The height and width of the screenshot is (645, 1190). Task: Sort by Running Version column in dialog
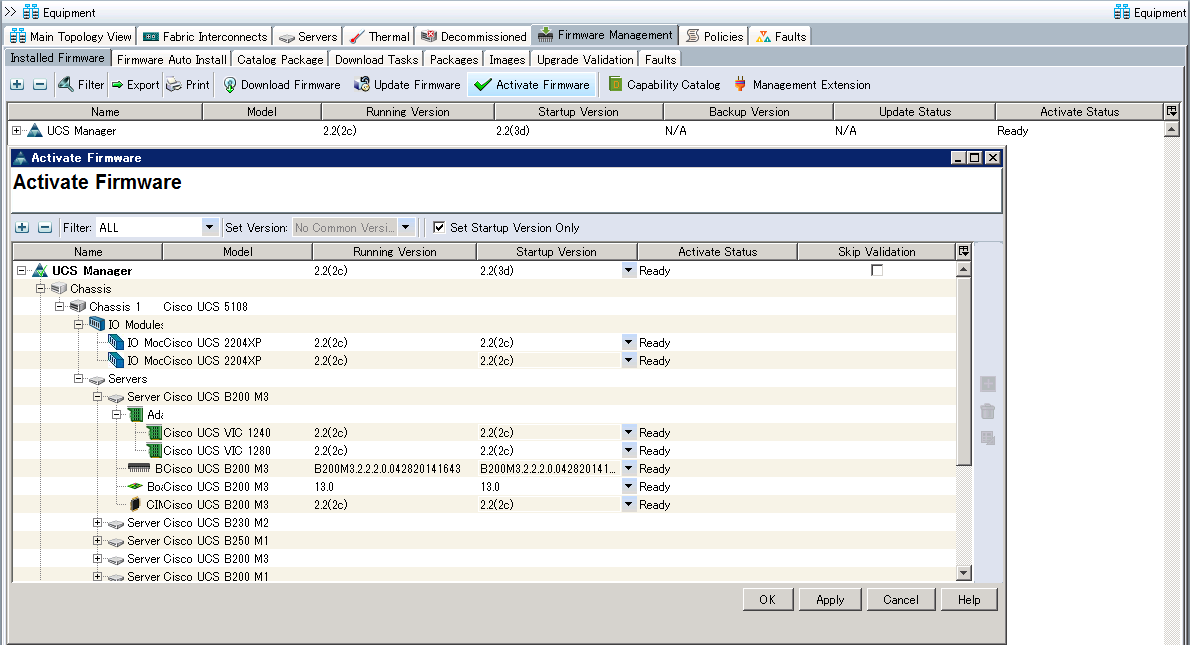click(395, 251)
